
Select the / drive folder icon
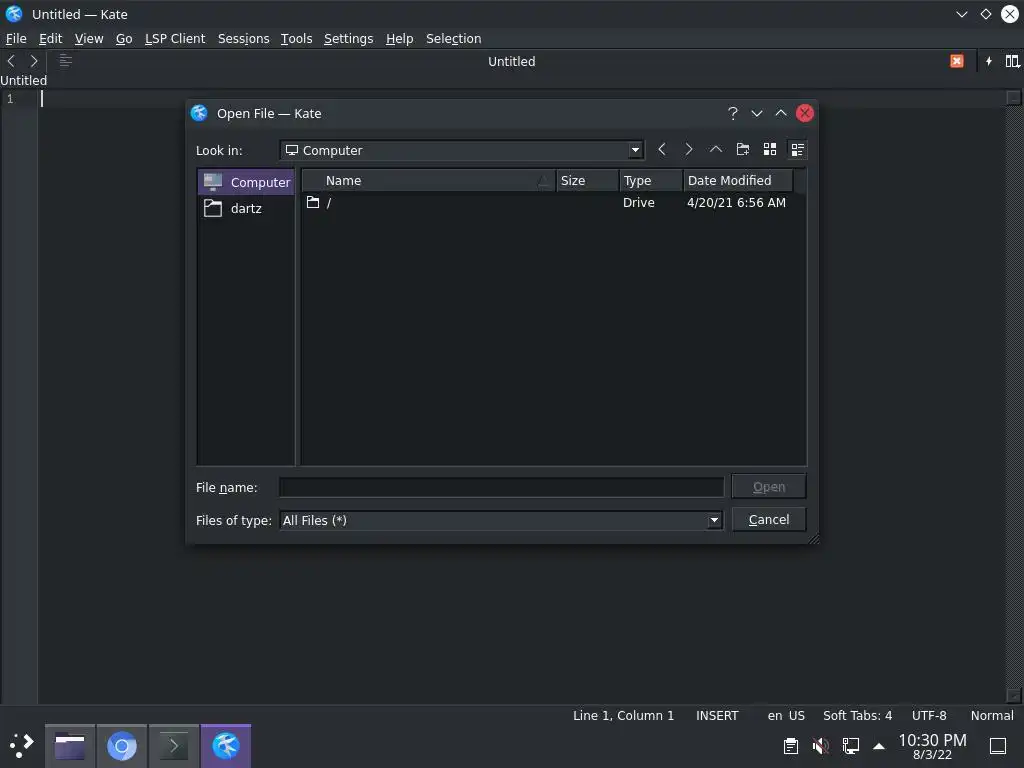[x=313, y=202]
